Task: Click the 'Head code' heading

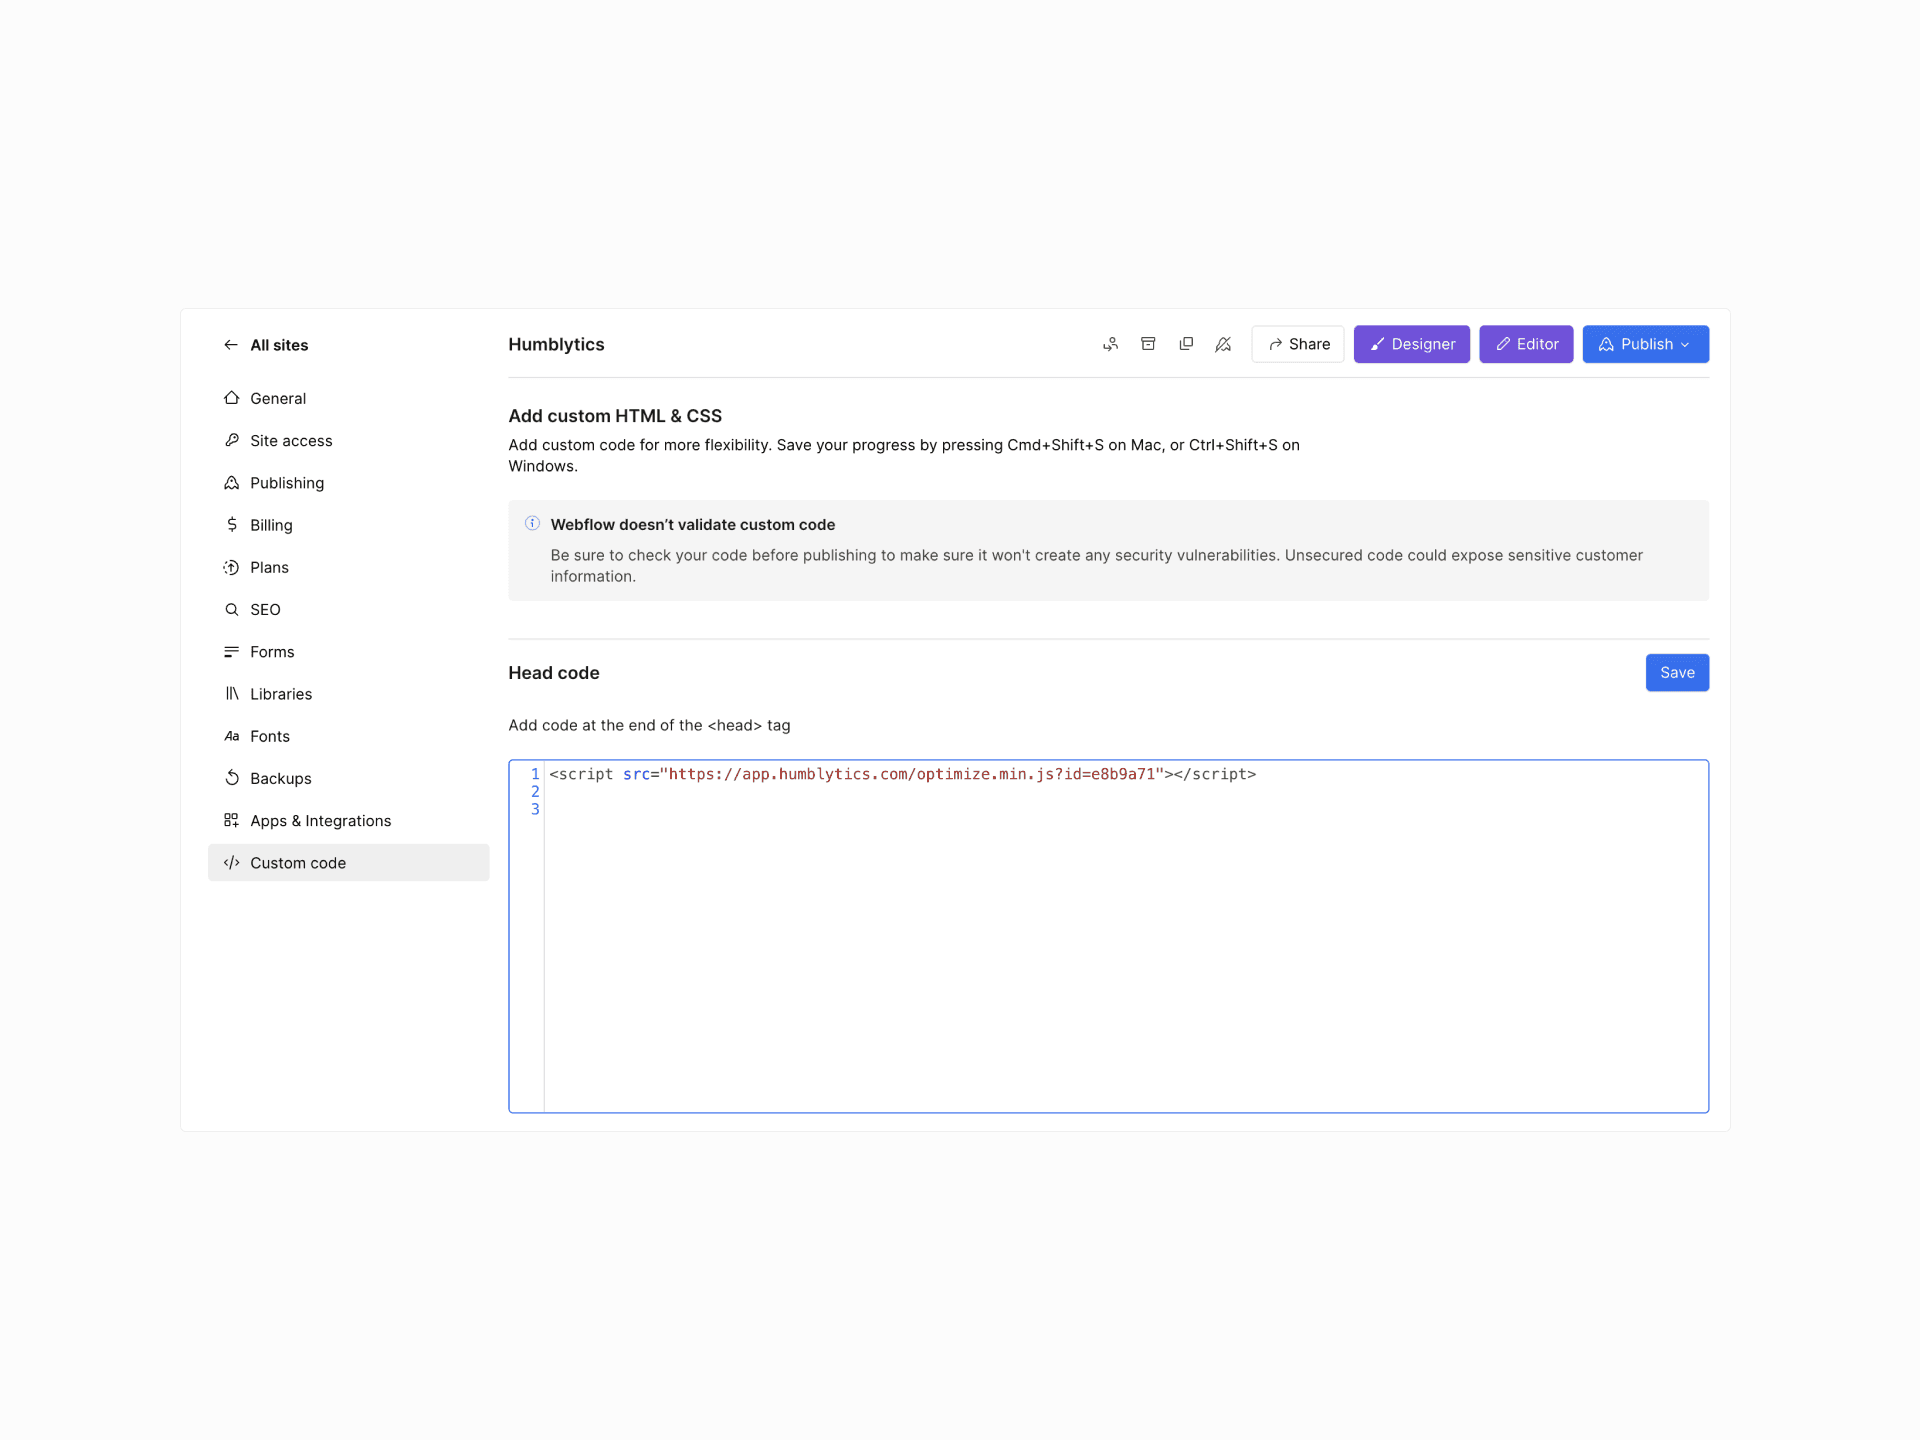Action: coord(554,673)
